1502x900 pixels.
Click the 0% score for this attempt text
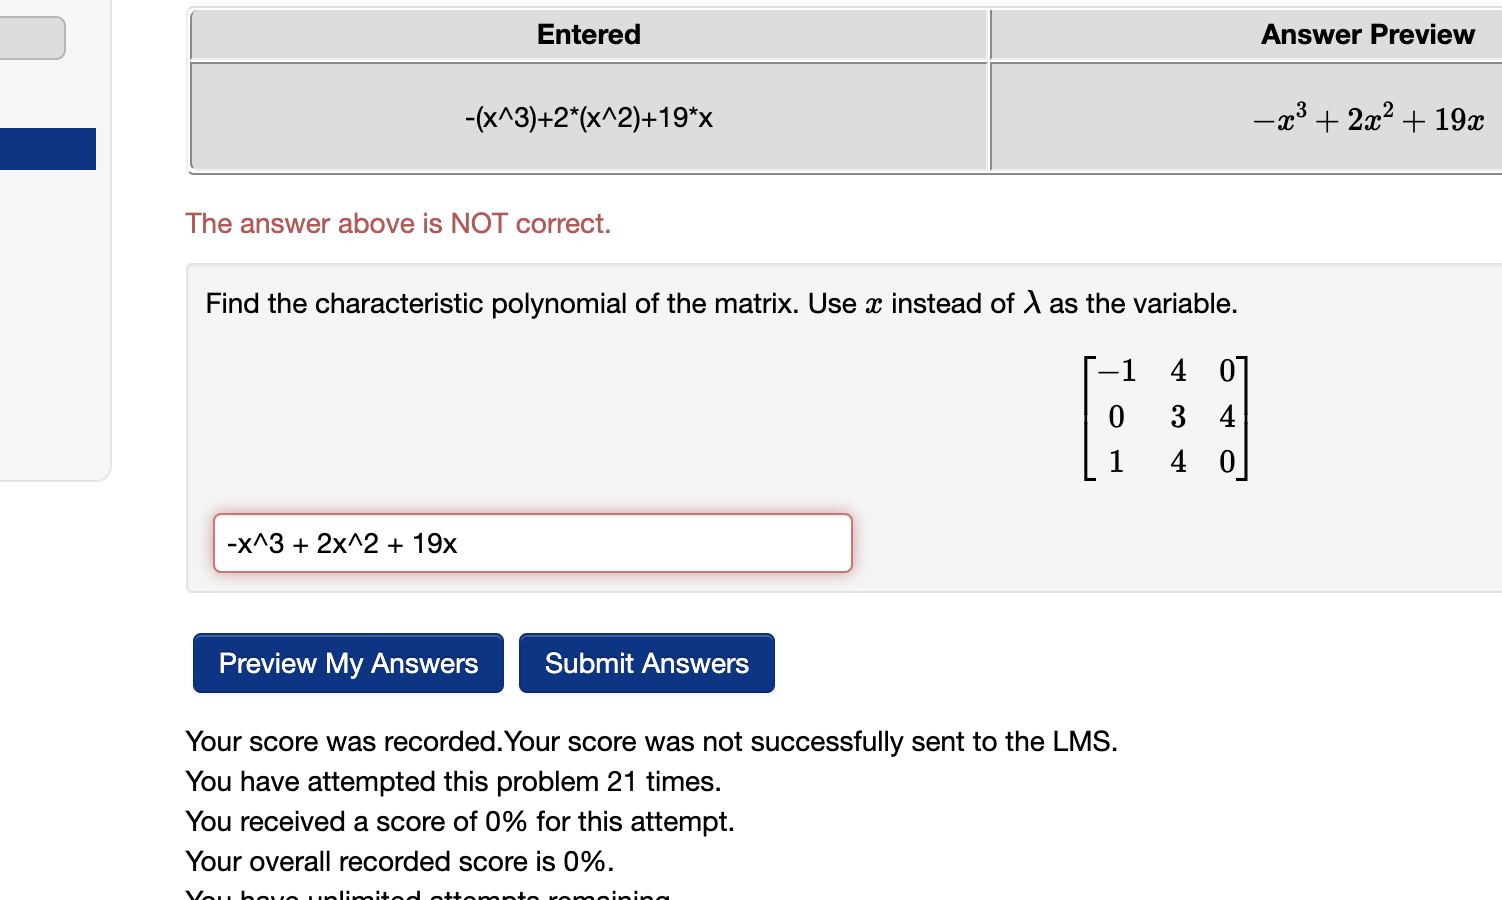459,821
